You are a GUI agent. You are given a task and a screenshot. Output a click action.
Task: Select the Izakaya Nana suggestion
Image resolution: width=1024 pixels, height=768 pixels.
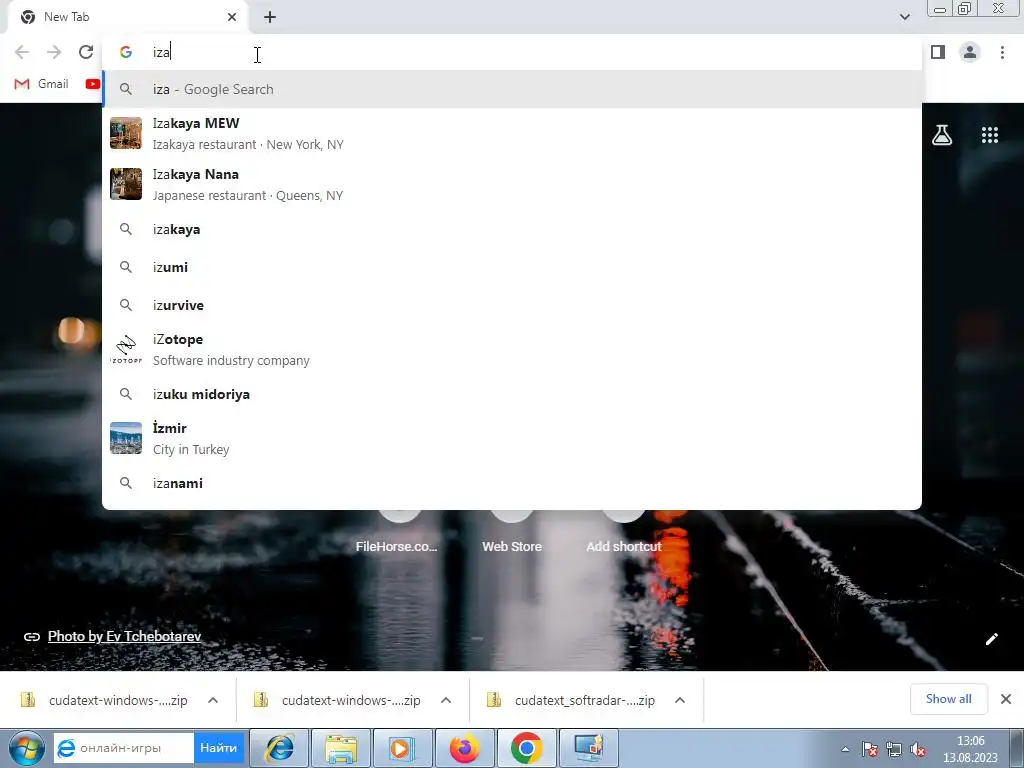512,184
